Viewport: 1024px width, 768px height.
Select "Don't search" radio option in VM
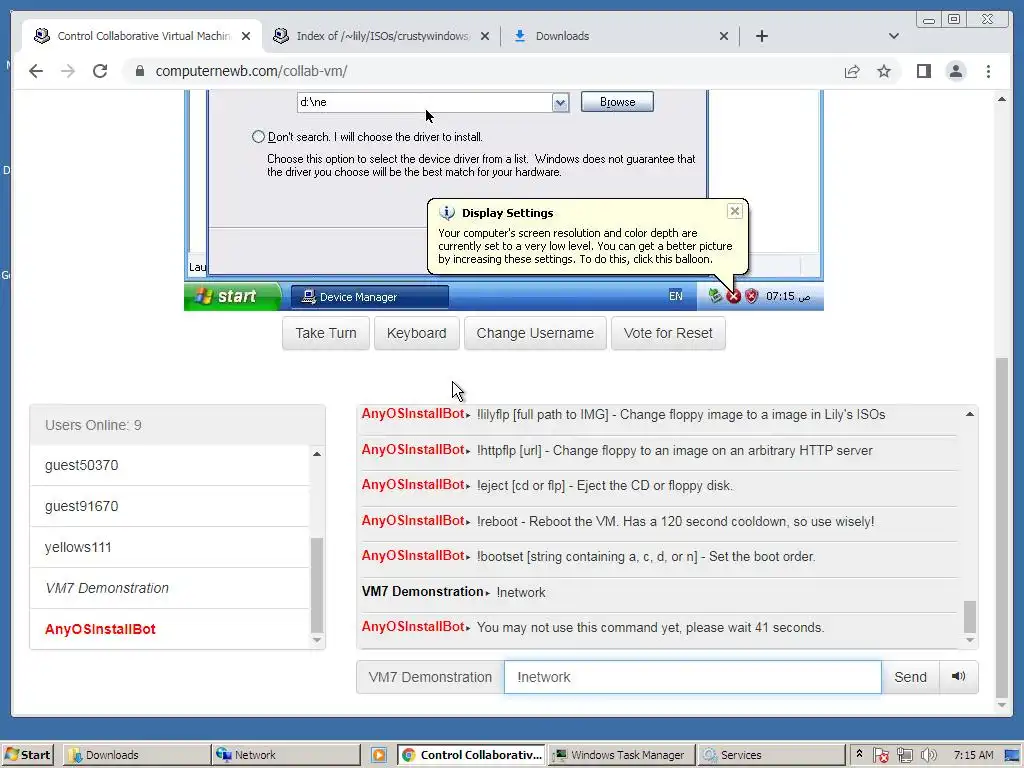259,136
